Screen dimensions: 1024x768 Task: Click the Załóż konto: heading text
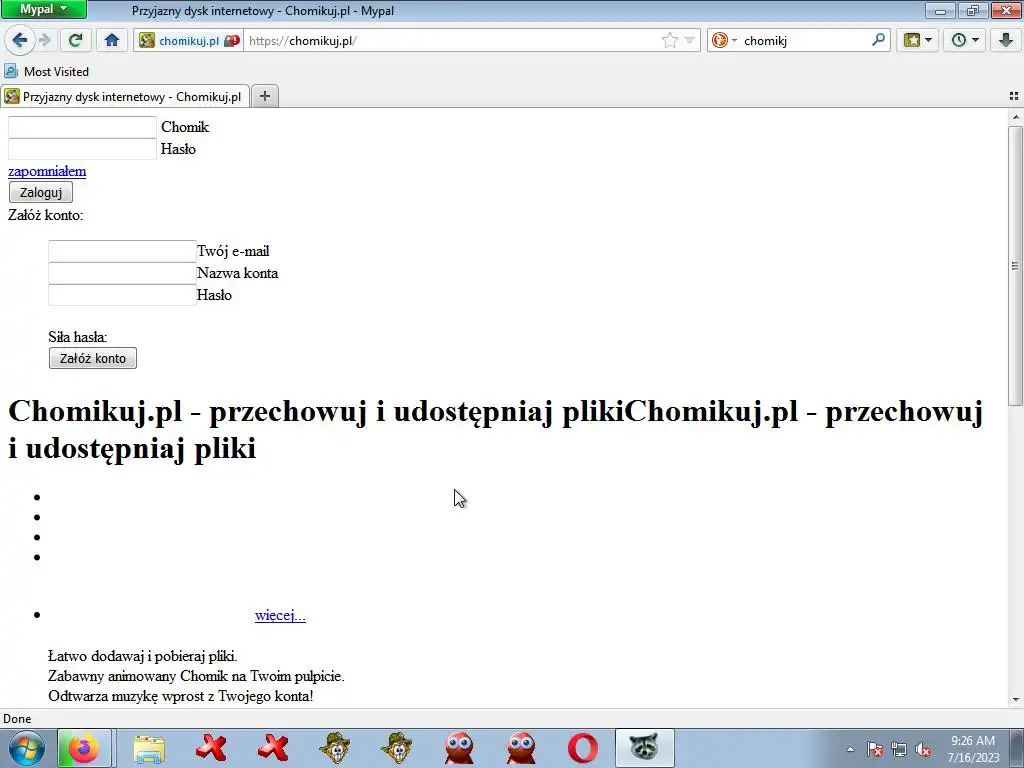point(46,215)
